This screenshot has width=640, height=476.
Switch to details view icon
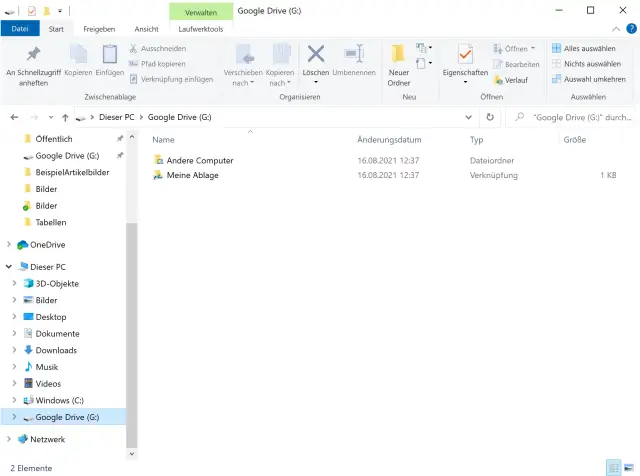613,468
